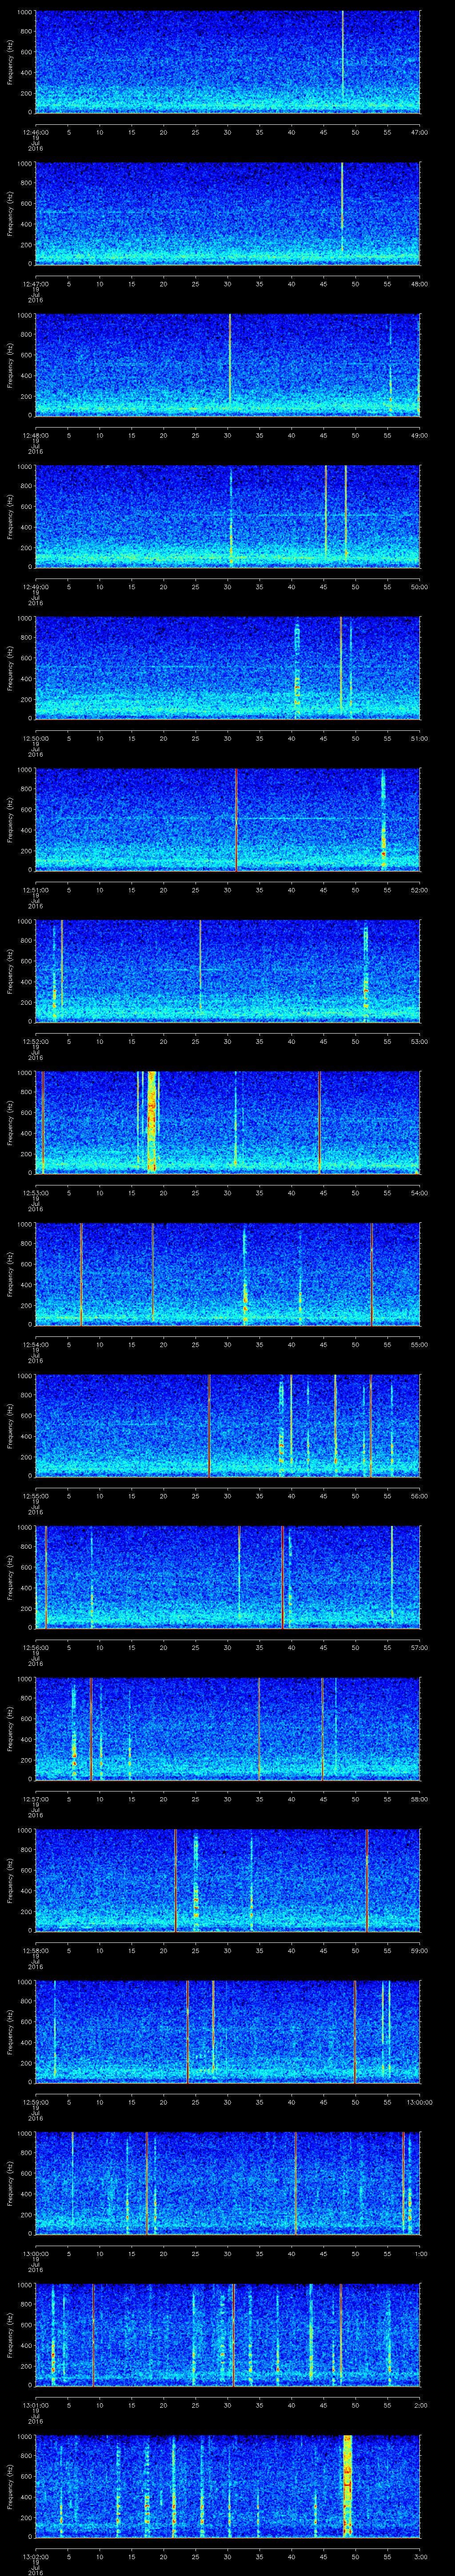Select the spectrogram panel starting at 12:53:00

[228, 1122]
